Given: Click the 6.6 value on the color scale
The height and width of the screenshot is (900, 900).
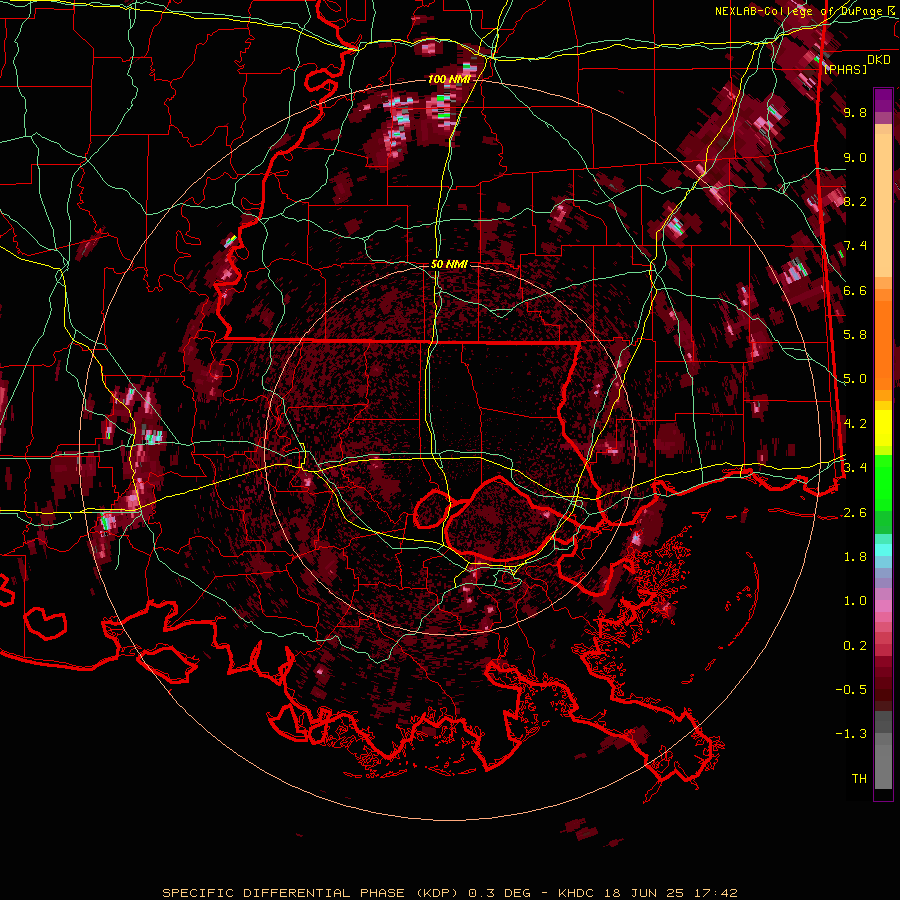Looking at the screenshot, I should click(x=855, y=290).
